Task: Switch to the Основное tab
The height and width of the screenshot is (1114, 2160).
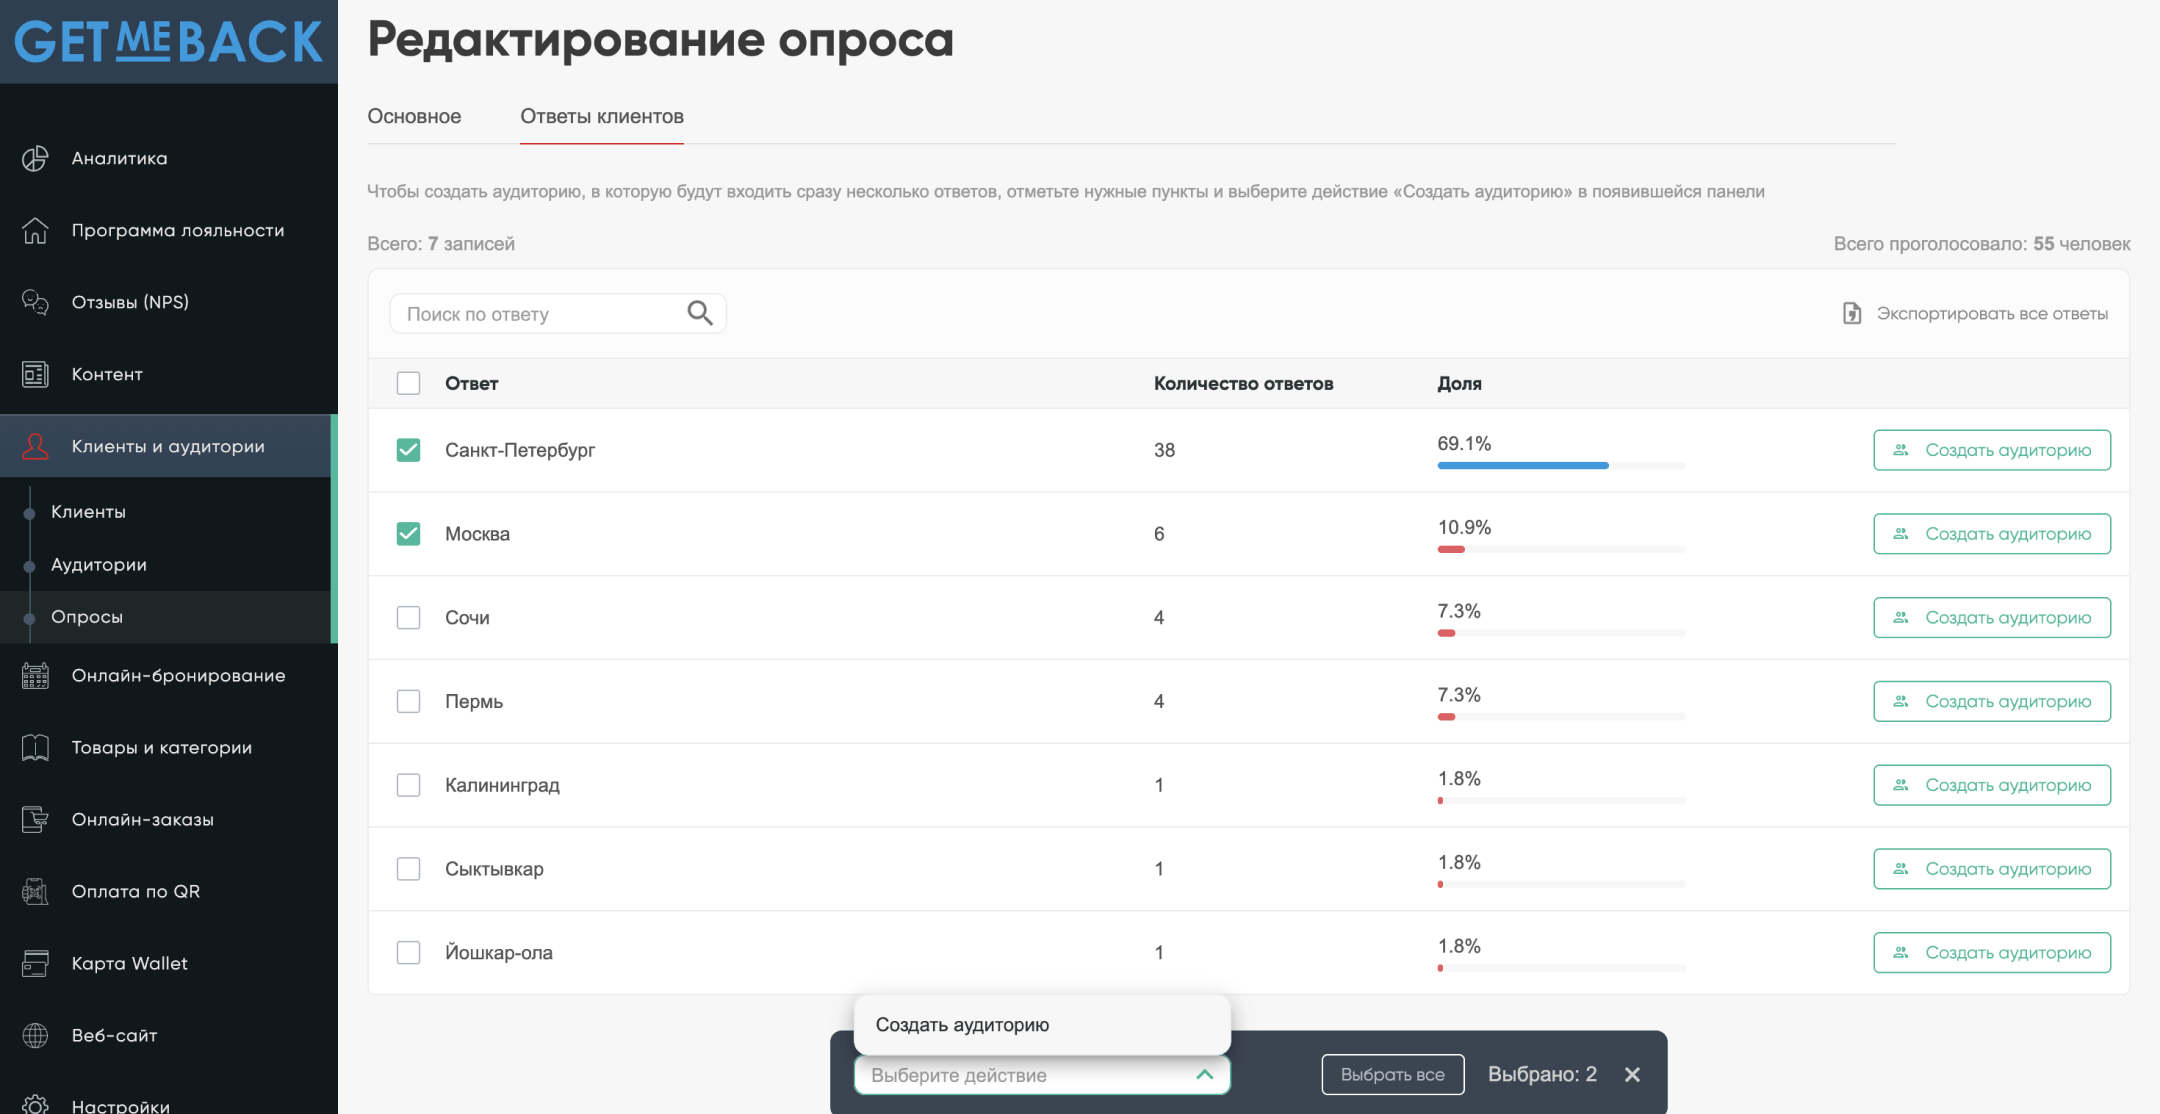Action: point(414,116)
